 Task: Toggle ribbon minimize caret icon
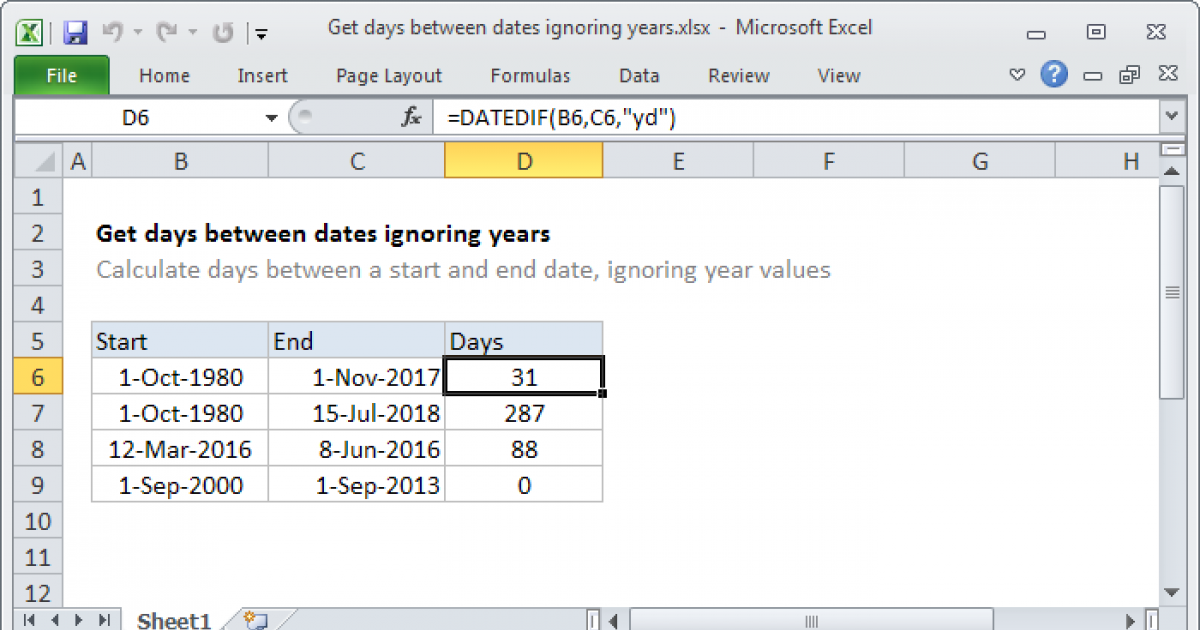point(1018,75)
